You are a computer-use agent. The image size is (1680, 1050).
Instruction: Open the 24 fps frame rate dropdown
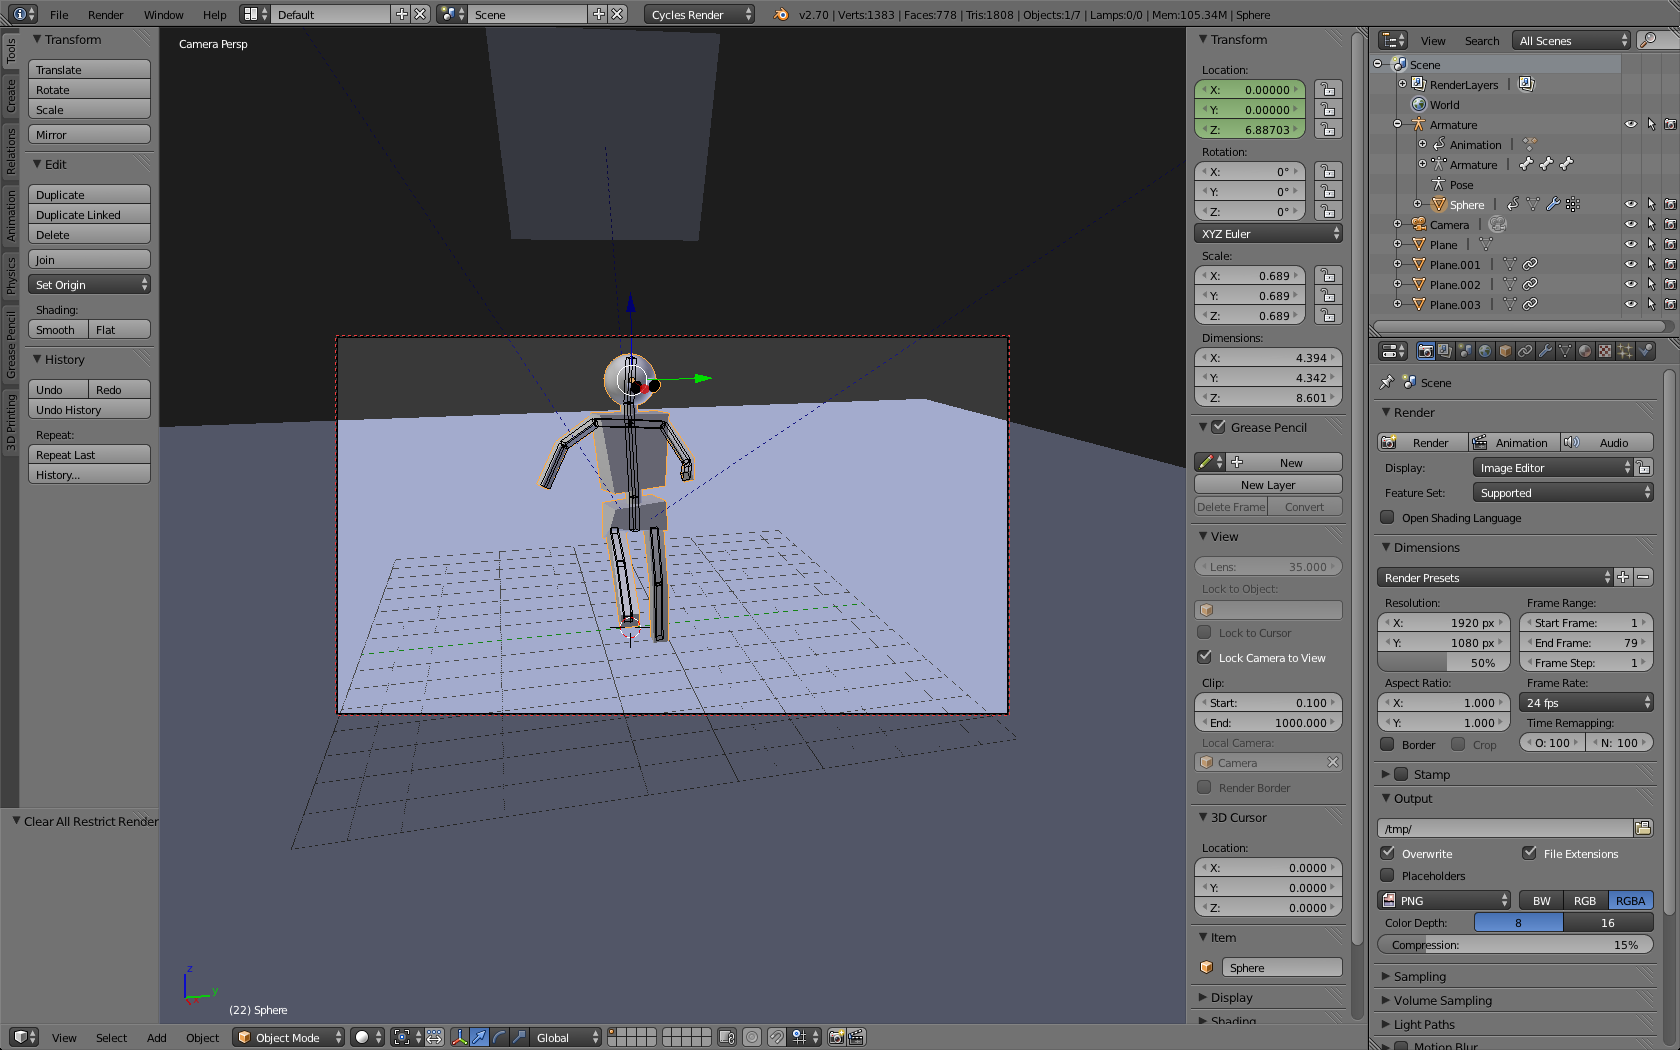1586,703
